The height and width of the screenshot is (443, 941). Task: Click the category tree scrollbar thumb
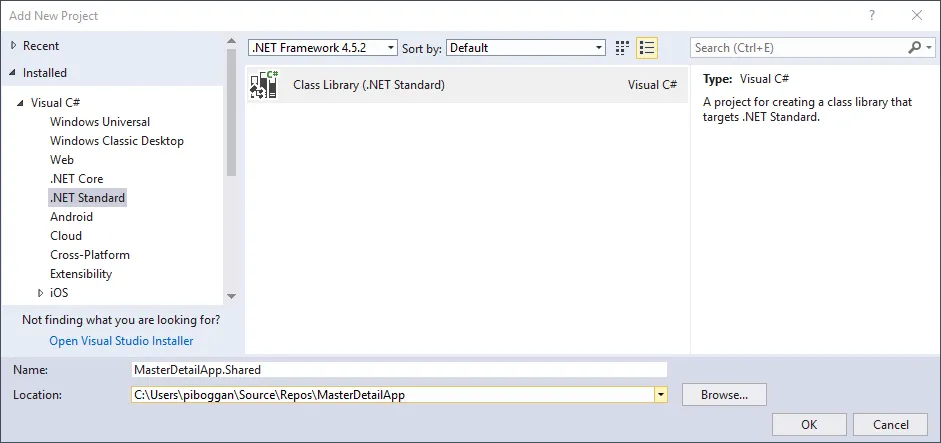(x=231, y=113)
